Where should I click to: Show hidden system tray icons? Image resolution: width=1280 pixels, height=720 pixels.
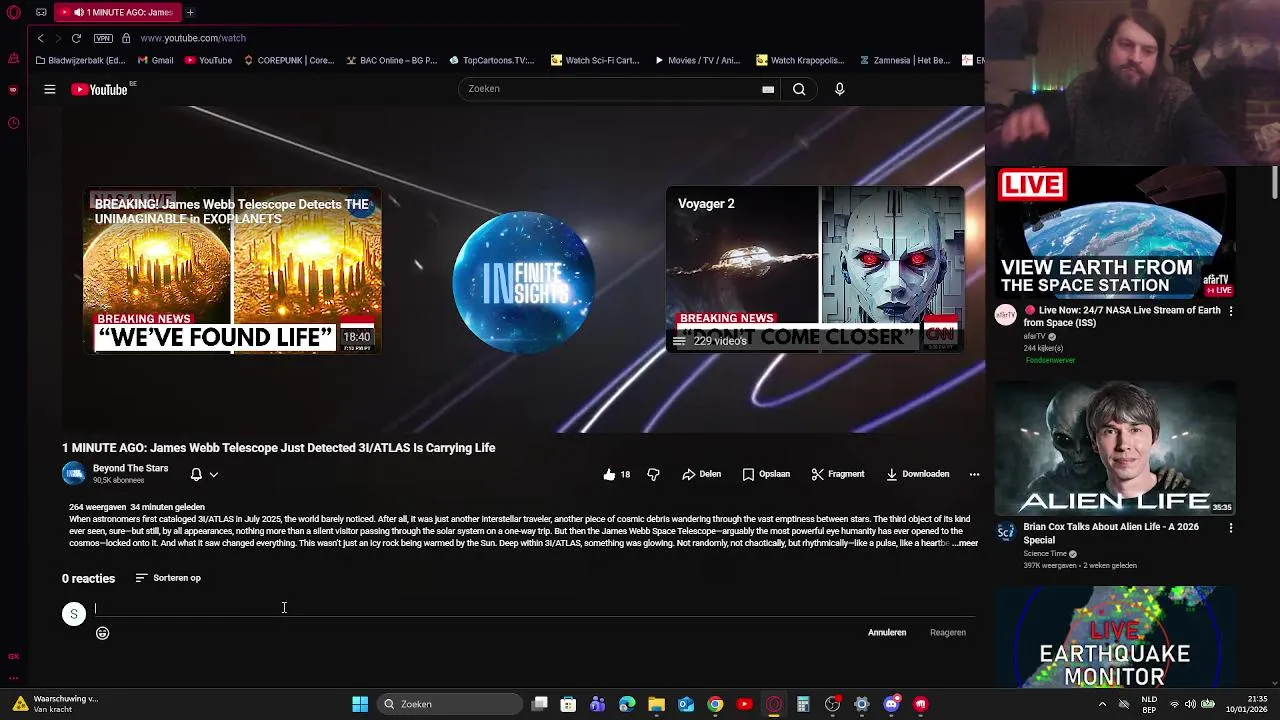(1103, 704)
